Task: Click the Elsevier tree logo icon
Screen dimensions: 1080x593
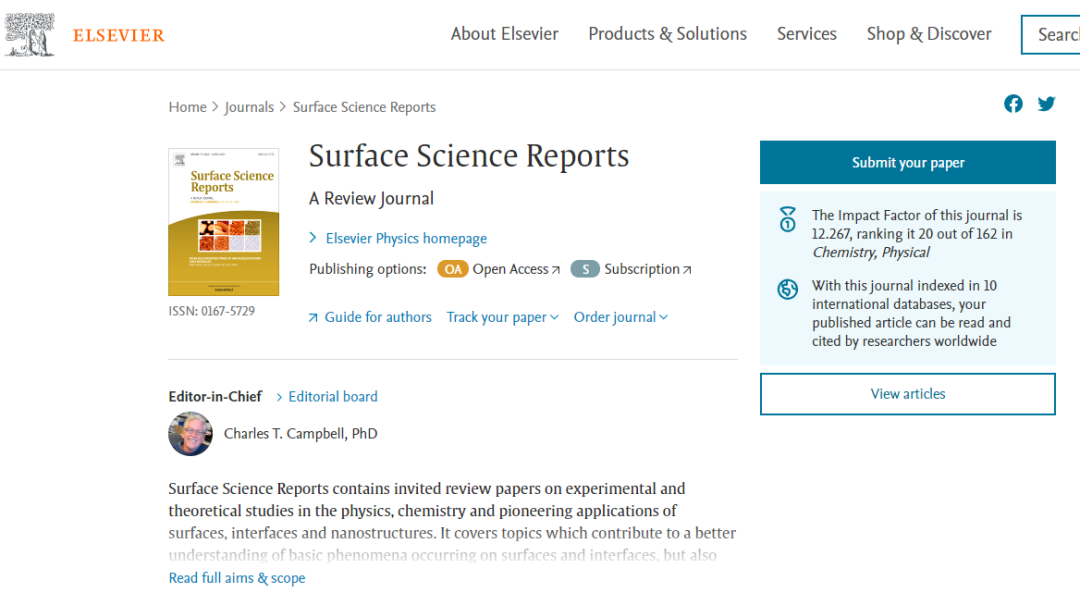Action: click(30, 35)
